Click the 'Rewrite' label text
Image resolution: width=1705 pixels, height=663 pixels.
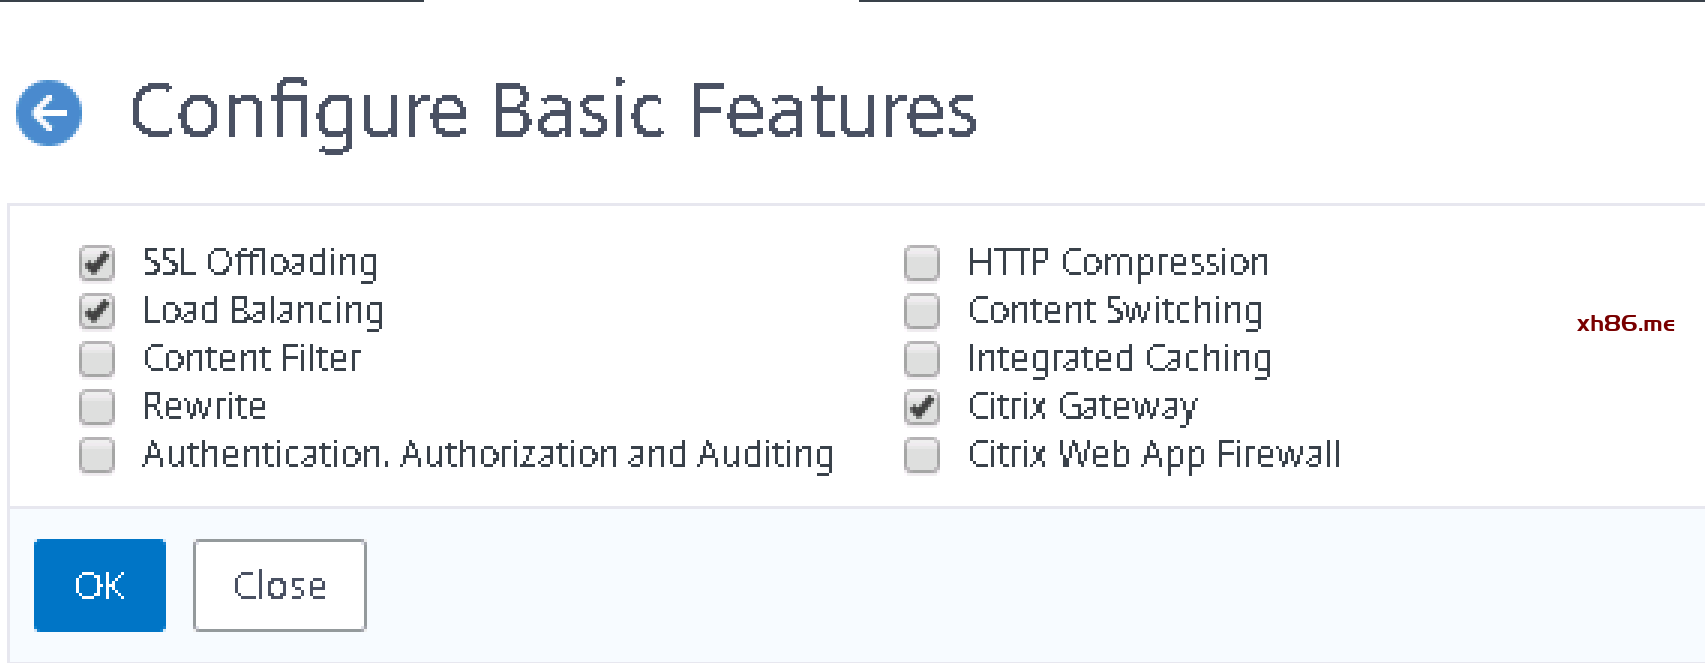tap(205, 406)
